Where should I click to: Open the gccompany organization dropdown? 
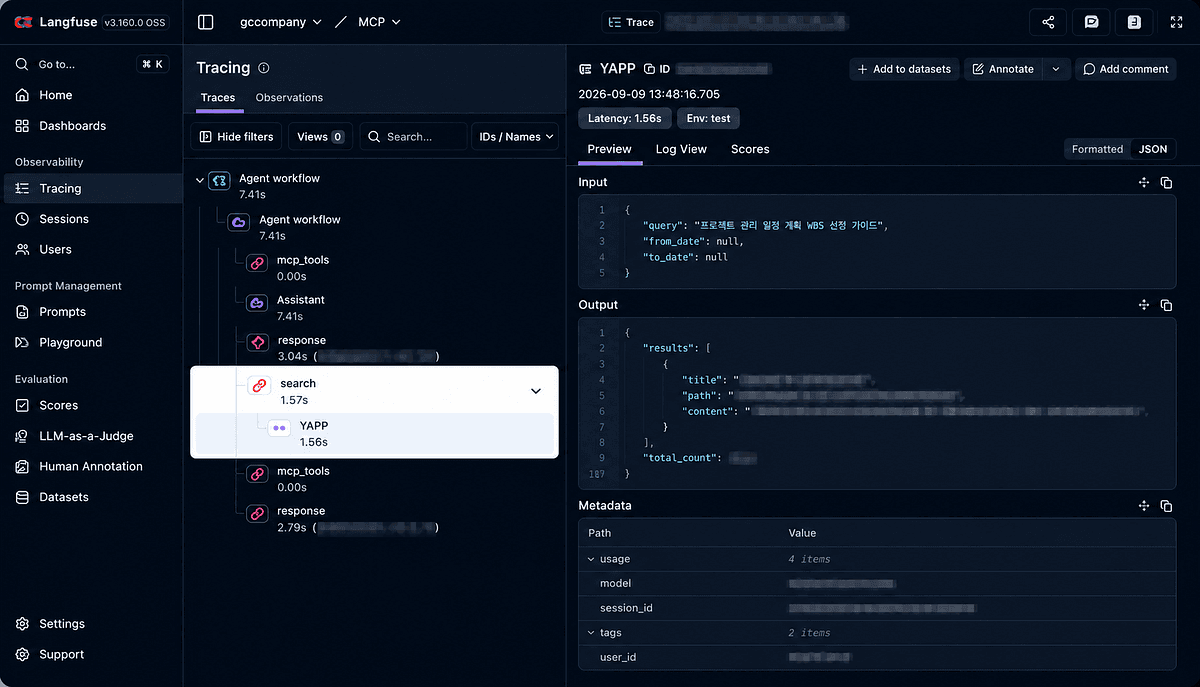281,22
